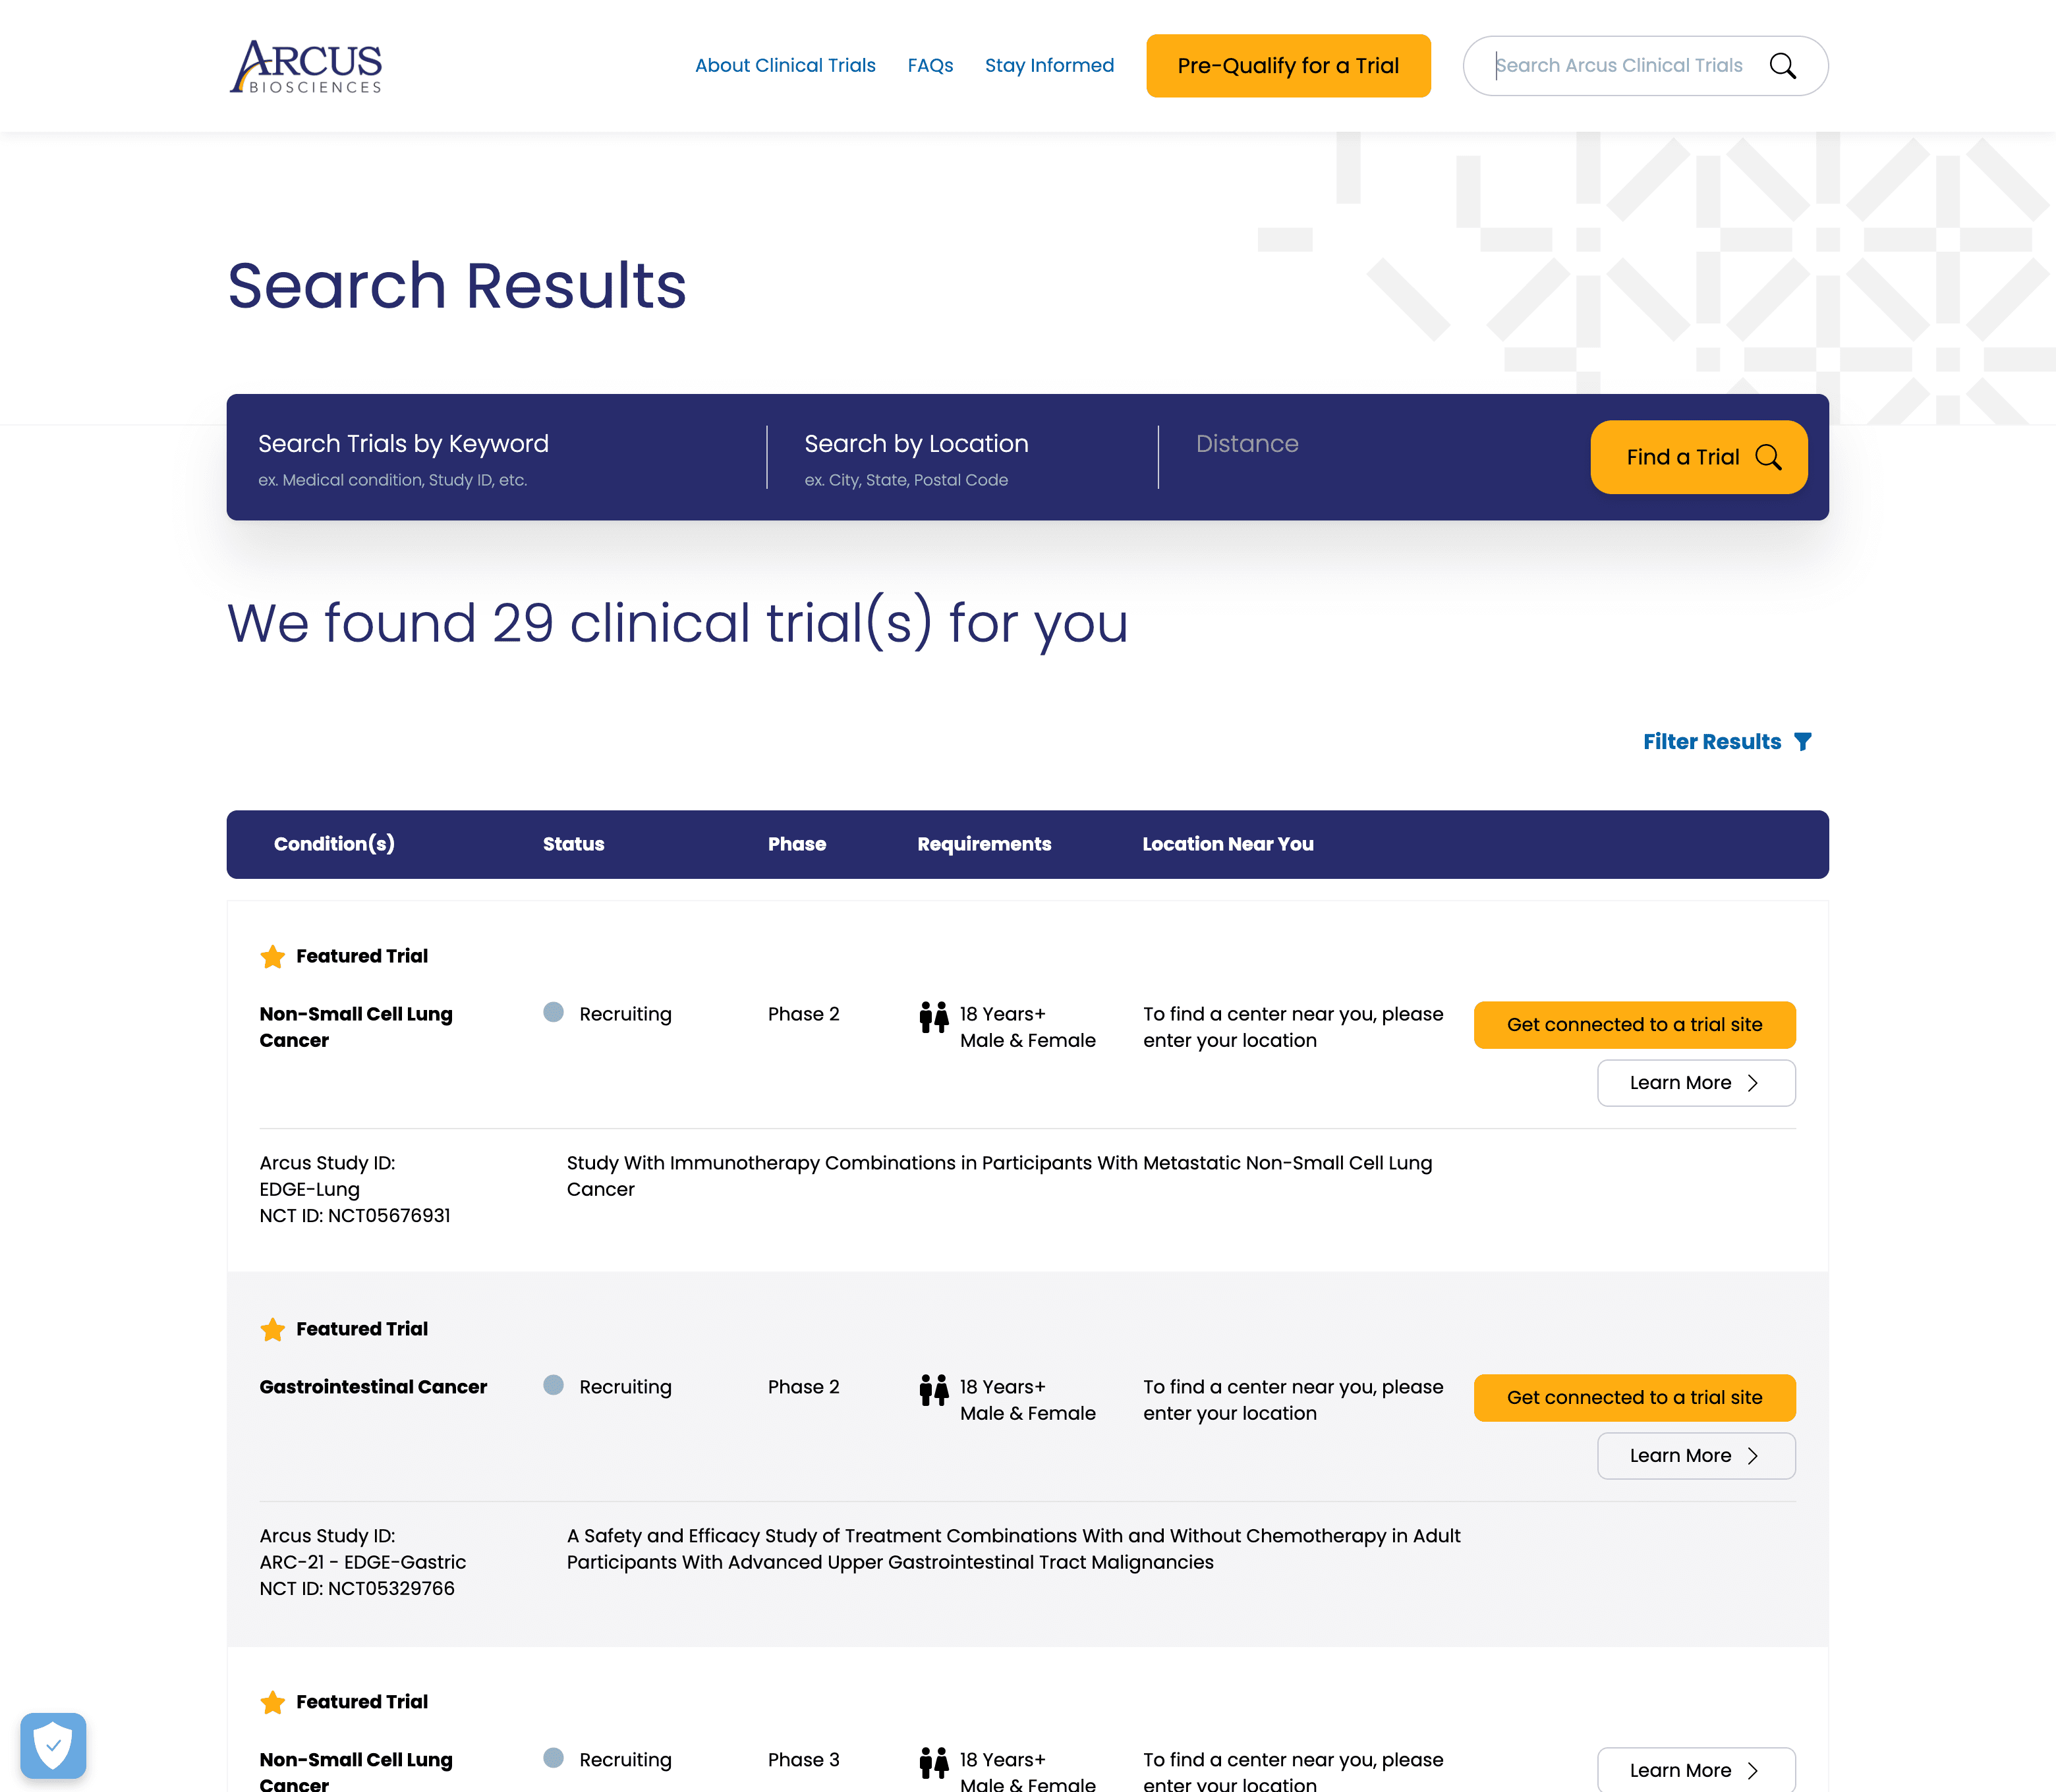This screenshot has height=1792, width=2056.
Task: Click the star icon on first Featured Trial
Action: click(271, 957)
